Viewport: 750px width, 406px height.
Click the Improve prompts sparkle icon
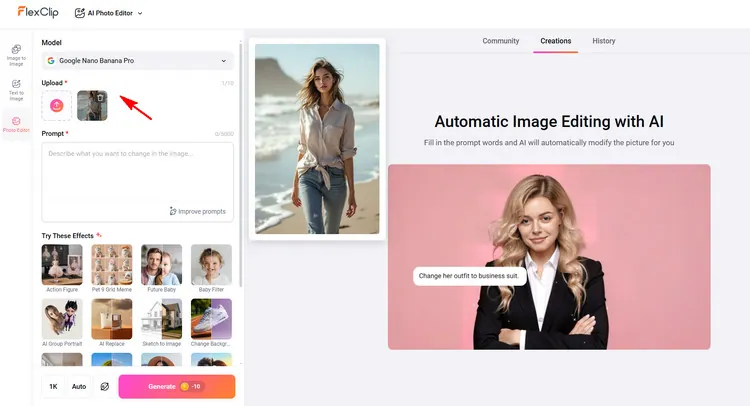click(x=173, y=211)
